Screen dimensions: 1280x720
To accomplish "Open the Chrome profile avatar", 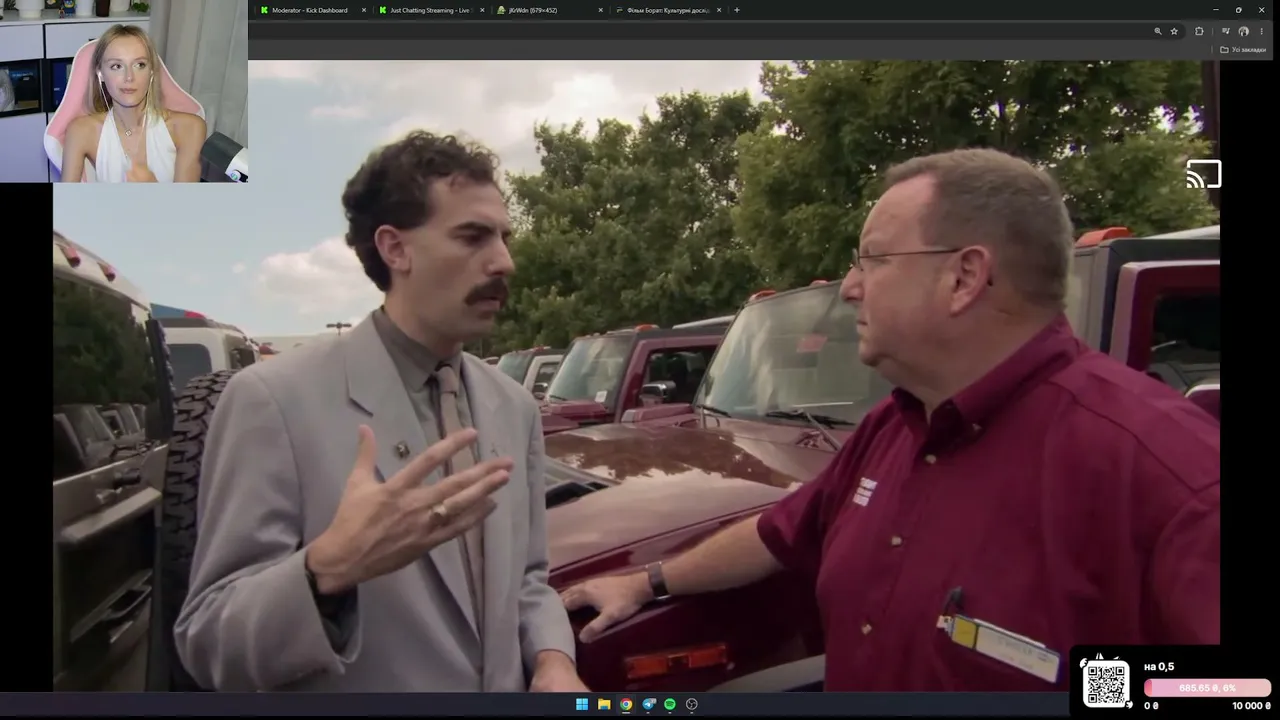I will pos(1243,31).
